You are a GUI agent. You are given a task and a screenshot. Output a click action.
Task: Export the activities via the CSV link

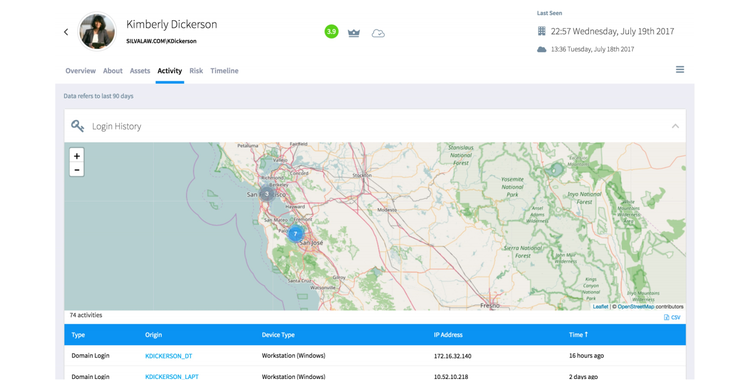point(672,317)
